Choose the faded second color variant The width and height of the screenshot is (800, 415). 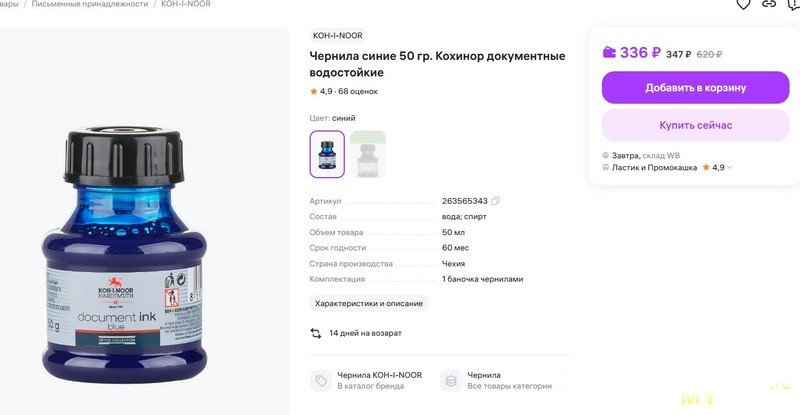367,154
